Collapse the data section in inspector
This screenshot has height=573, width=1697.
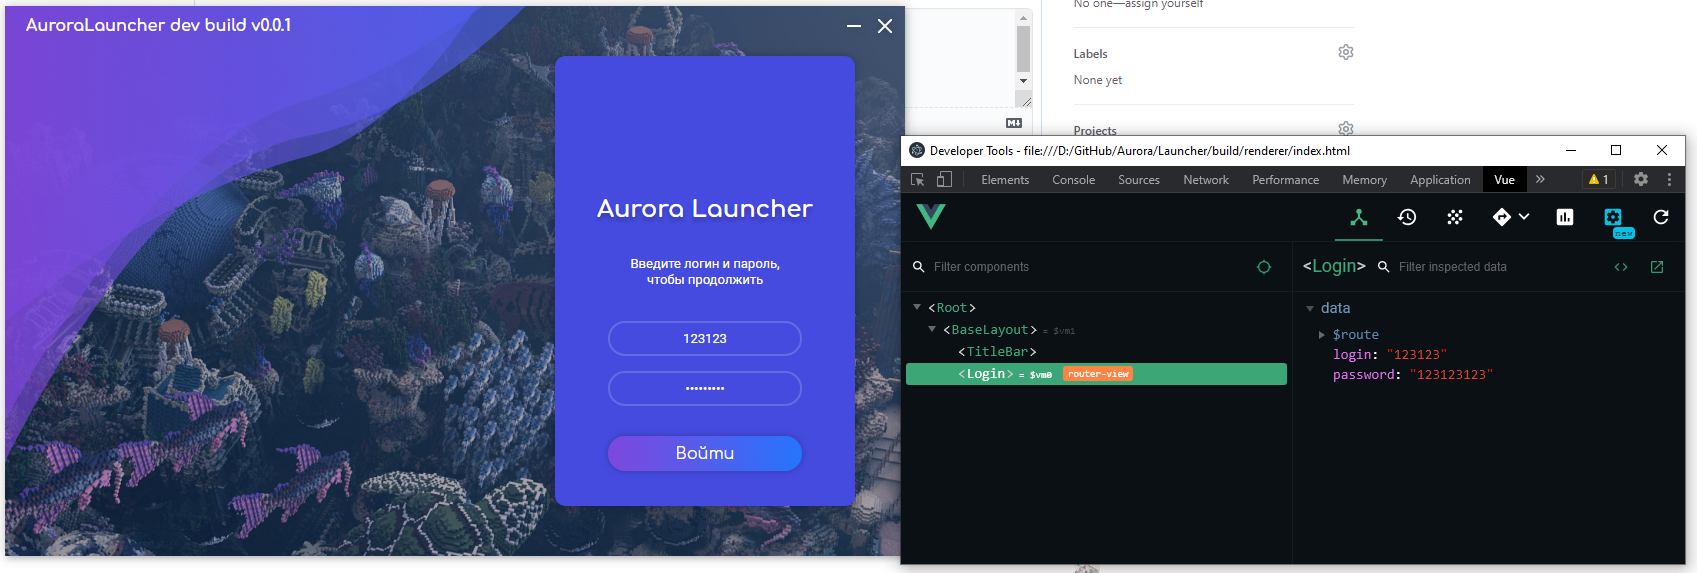pos(1310,308)
